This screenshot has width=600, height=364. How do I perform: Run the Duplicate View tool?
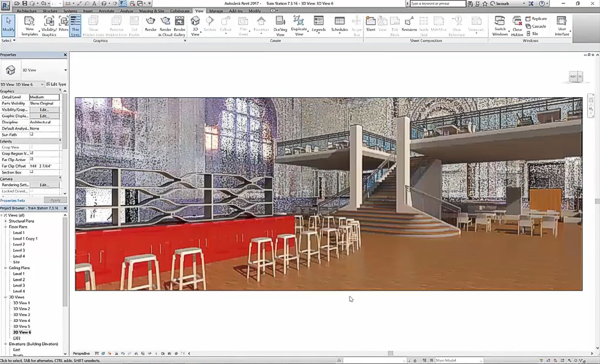pyautogui.click(x=299, y=26)
